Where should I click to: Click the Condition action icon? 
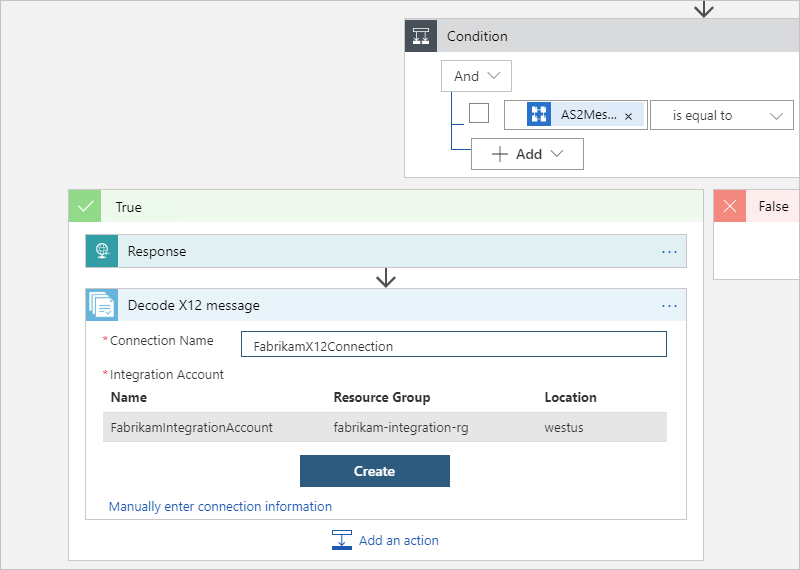pyautogui.click(x=421, y=36)
